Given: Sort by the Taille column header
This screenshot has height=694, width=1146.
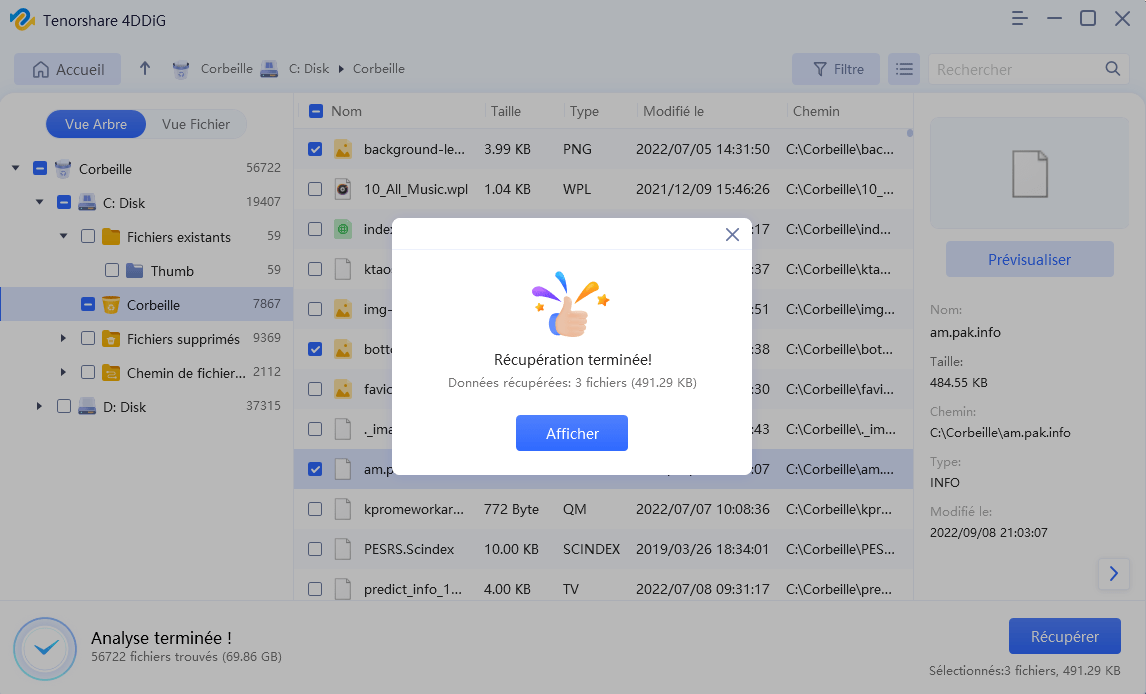Looking at the screenshot, I should 506,111.
